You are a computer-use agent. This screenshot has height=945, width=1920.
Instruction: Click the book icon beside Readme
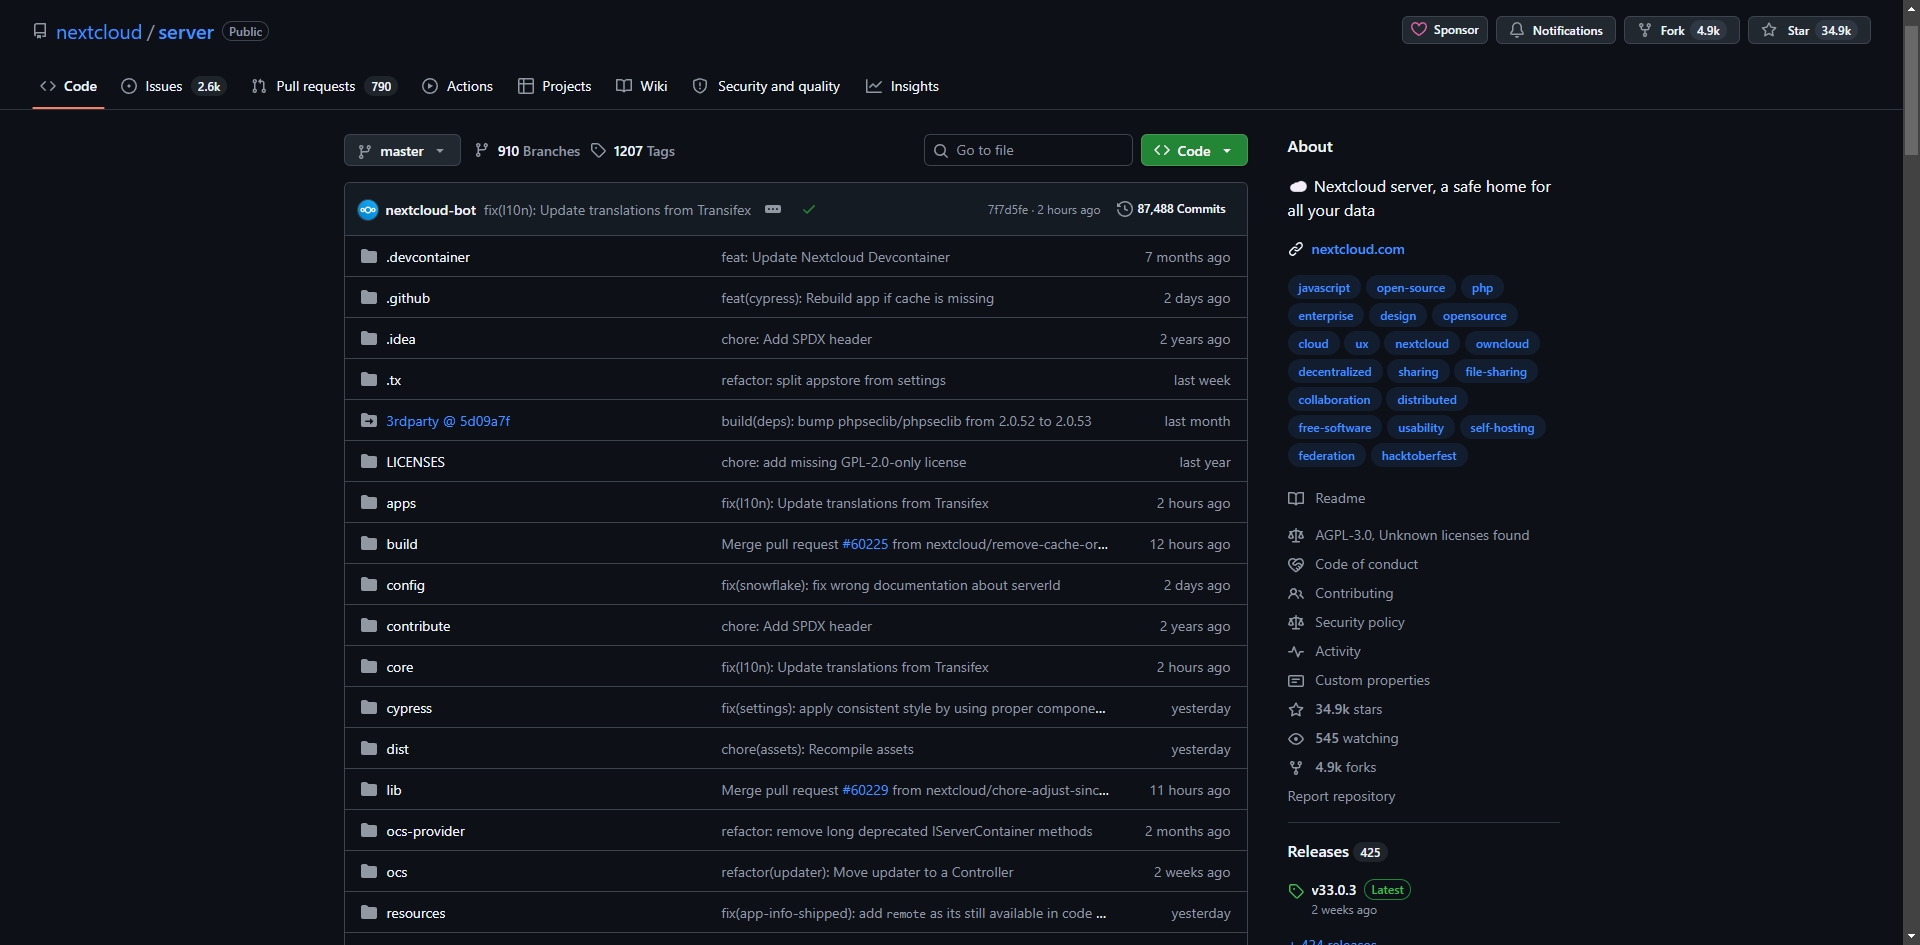point(1296,498)
